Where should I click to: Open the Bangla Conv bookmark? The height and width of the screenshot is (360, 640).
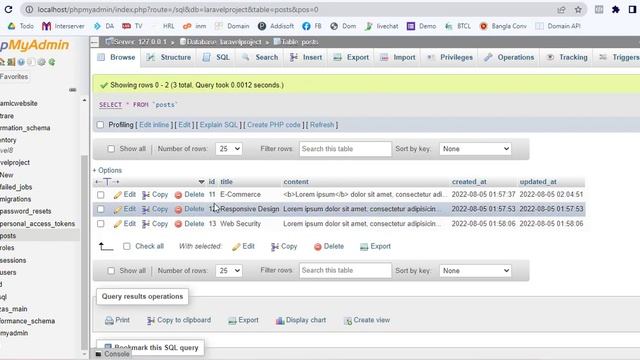(503, 26)
